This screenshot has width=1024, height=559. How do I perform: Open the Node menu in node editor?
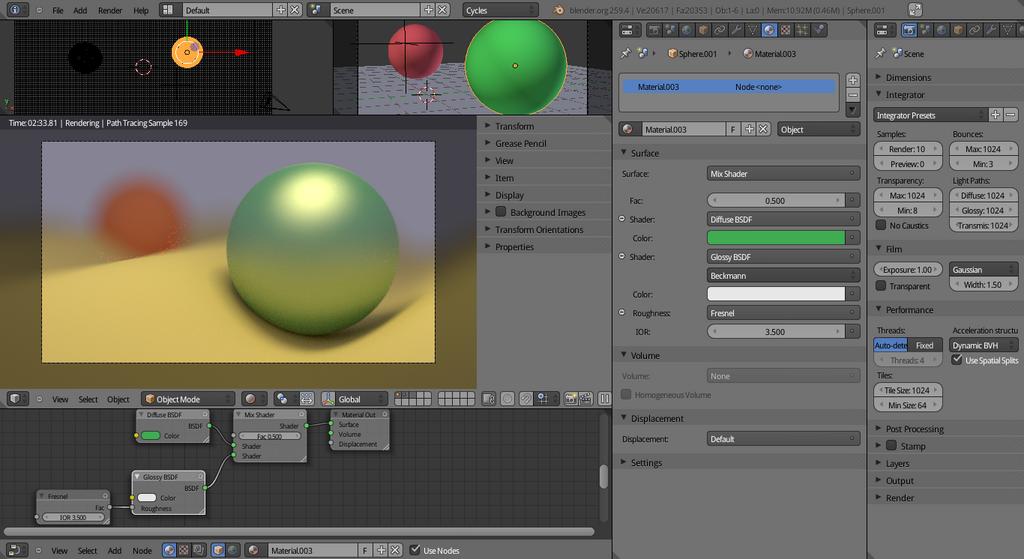142,551
